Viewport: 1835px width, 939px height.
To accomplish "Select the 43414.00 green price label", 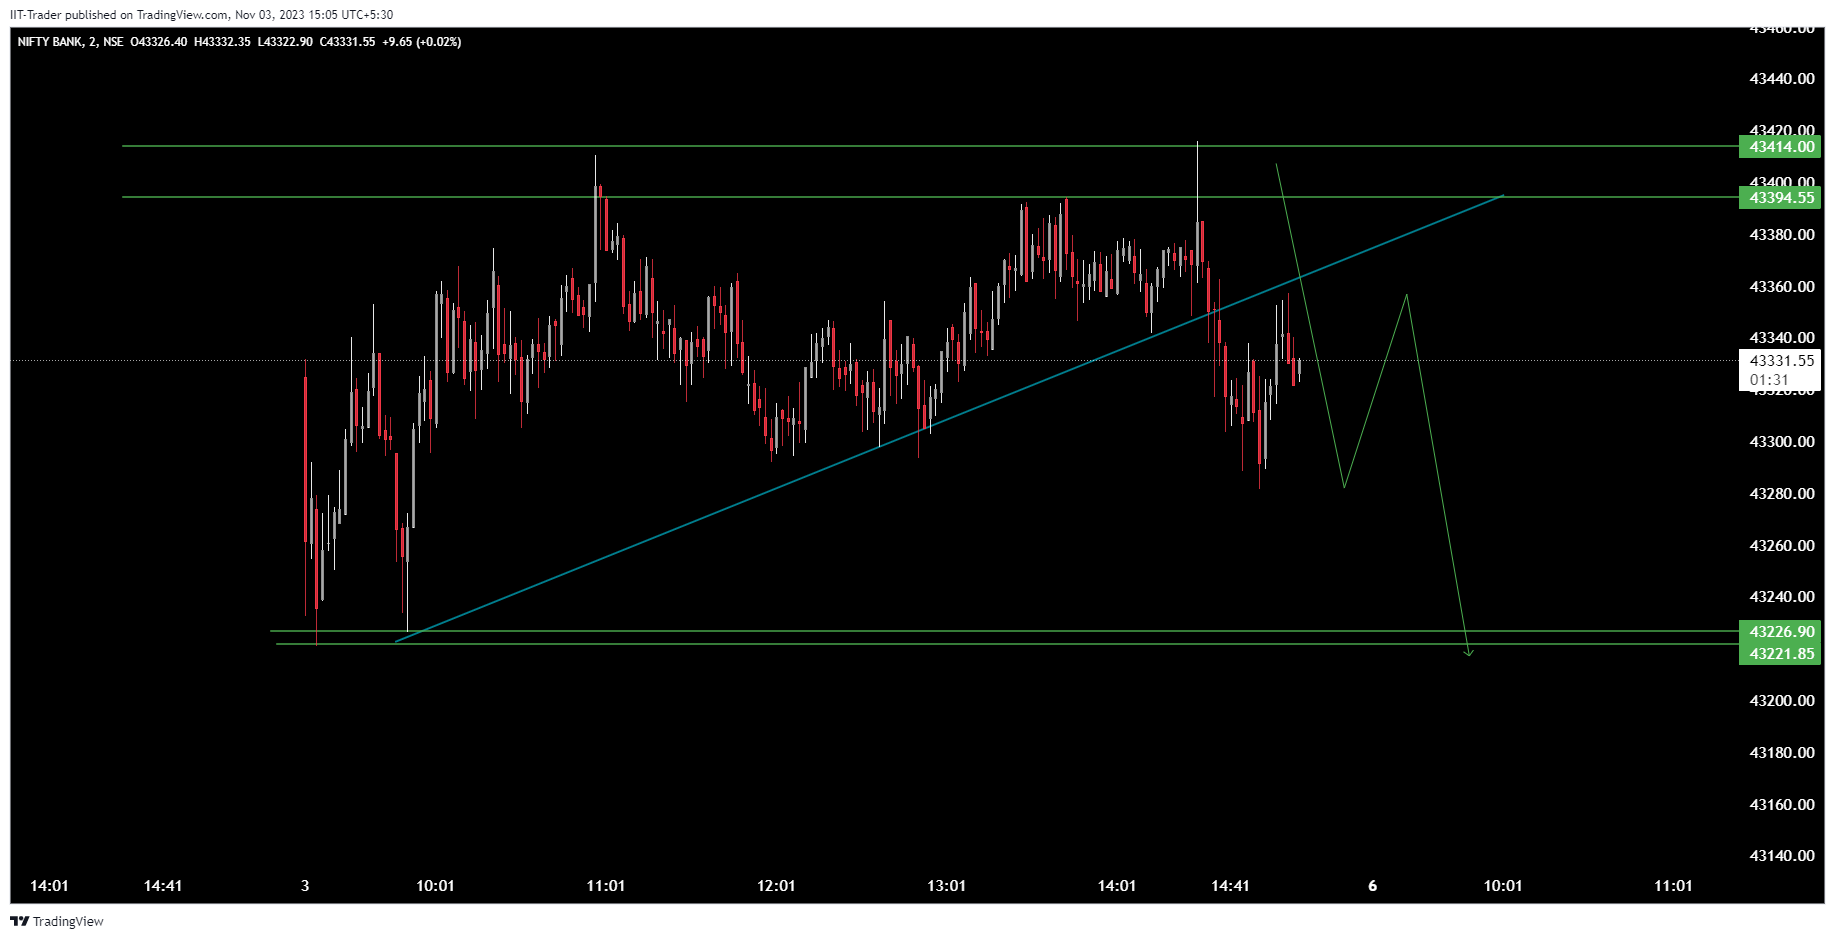I will pyautogui.click(x=1780, y=147).
